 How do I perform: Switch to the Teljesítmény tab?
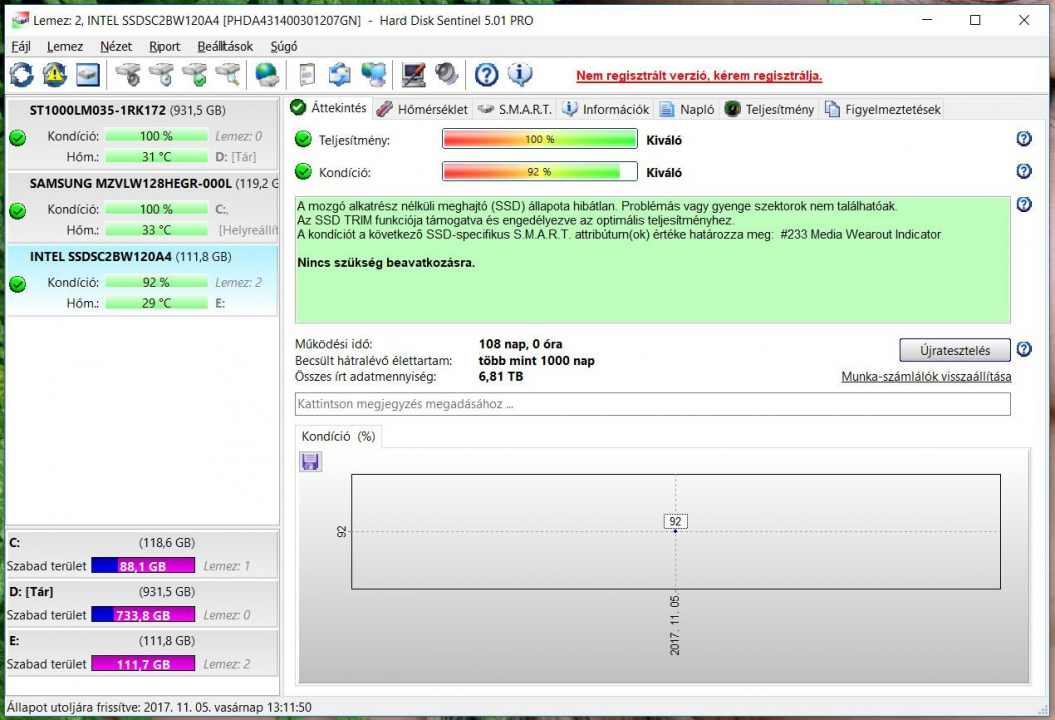click(770, 109)
